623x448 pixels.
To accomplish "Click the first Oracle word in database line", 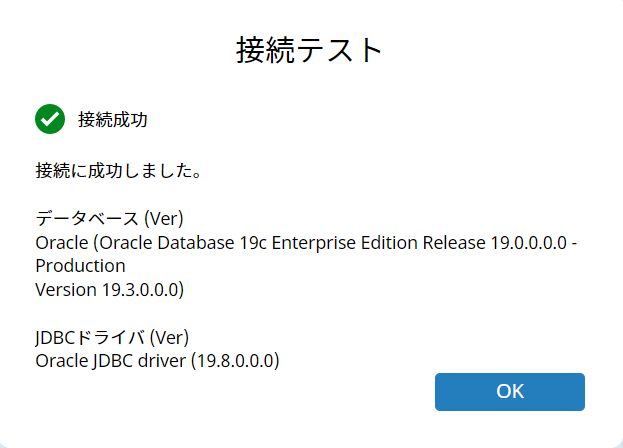I will 62,243.
